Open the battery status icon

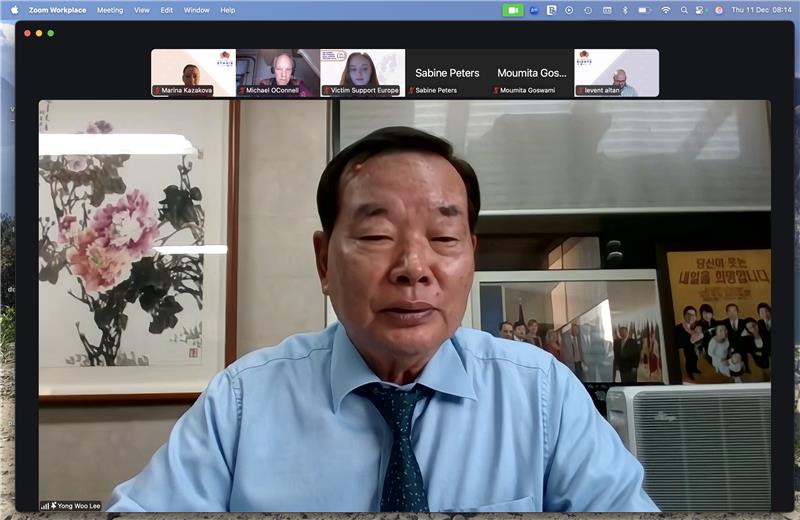(x=643, y=10)
